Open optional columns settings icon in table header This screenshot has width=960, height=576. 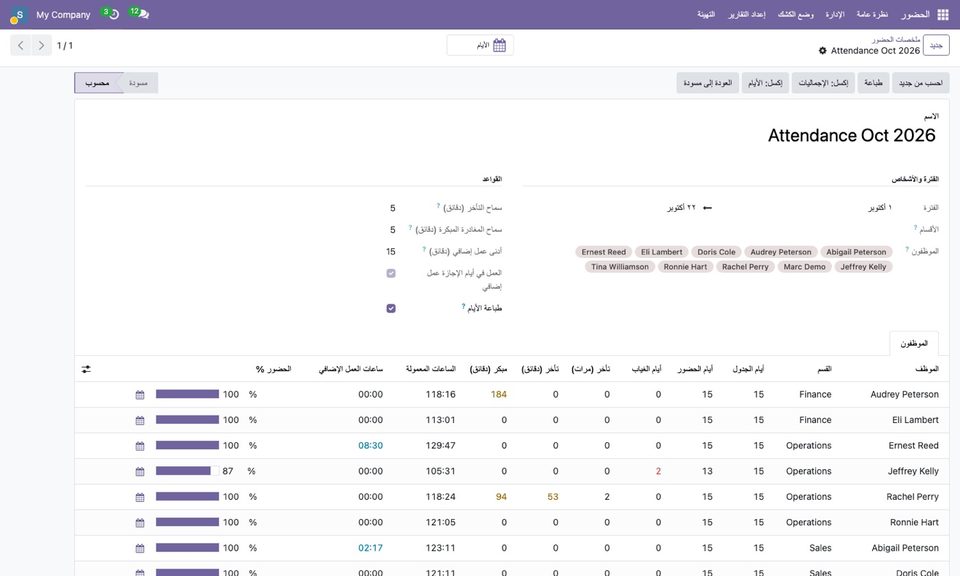(86, 369)
